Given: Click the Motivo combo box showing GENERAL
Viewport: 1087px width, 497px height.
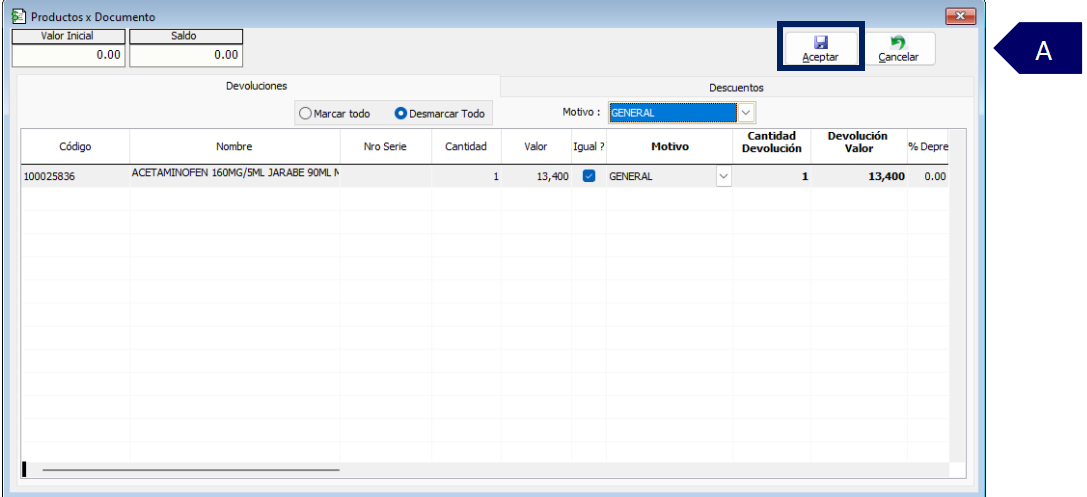Looking at the screenshot, I should [682, 112].
